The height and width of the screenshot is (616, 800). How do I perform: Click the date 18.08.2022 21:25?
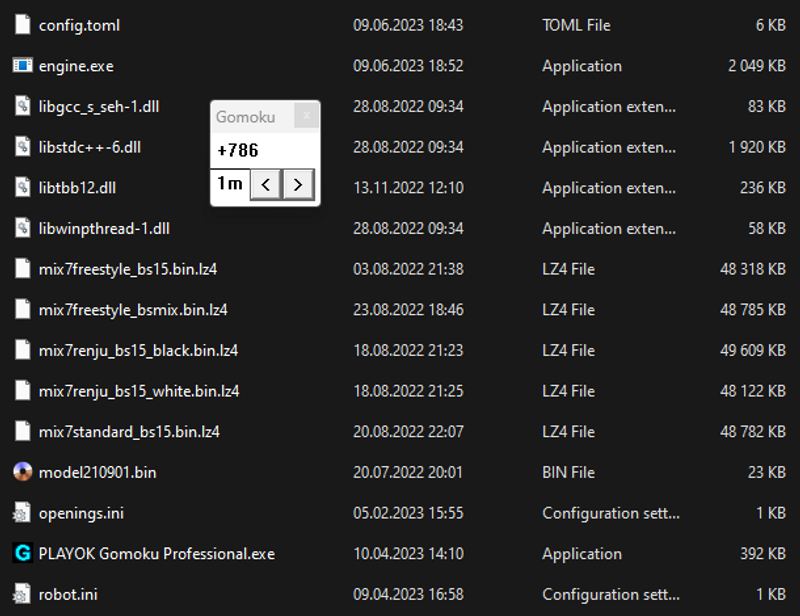[x=408, y=391]
